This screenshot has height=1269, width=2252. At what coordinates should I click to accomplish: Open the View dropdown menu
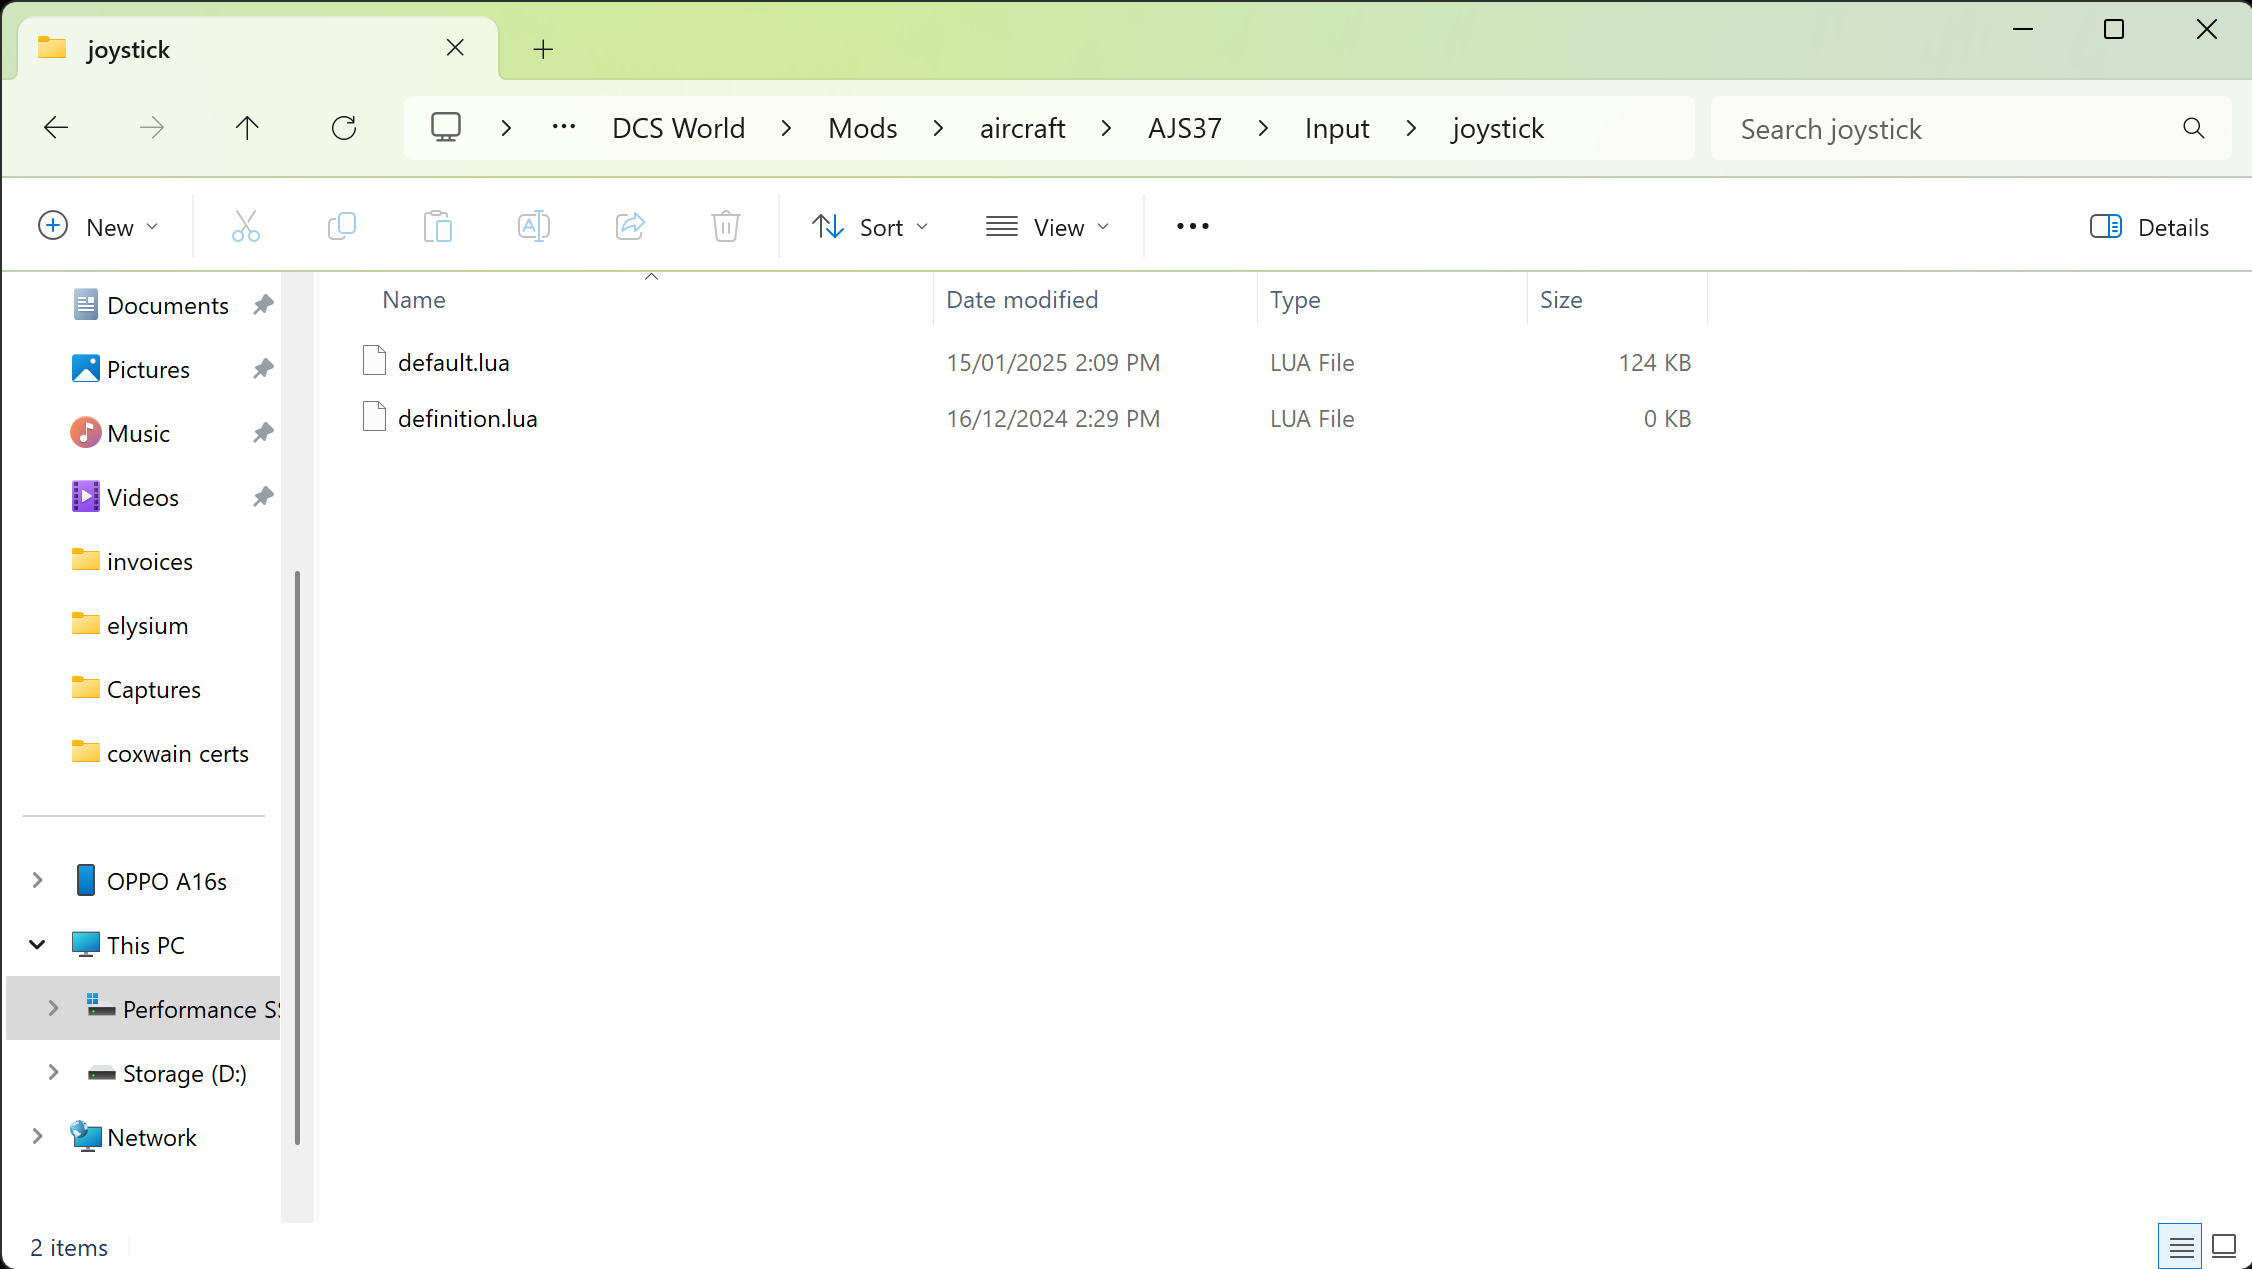tap(1048, 227)
